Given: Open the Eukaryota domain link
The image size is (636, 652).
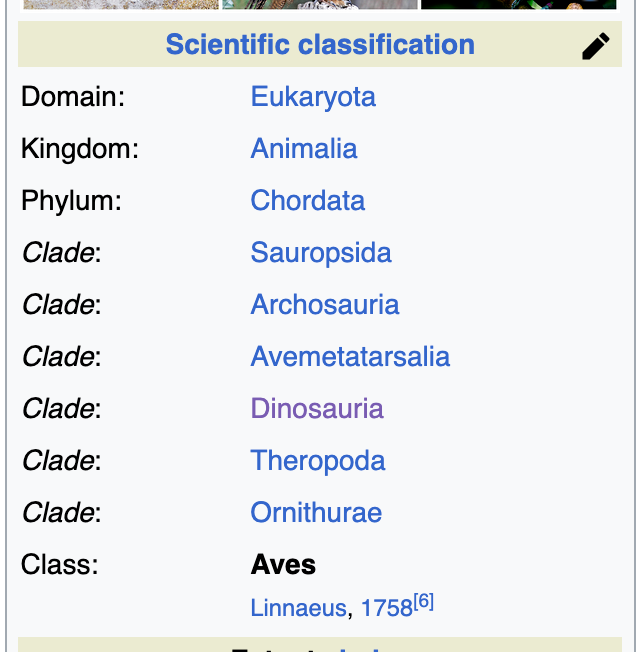Looking at the screenshot, I should coord(313,97).
